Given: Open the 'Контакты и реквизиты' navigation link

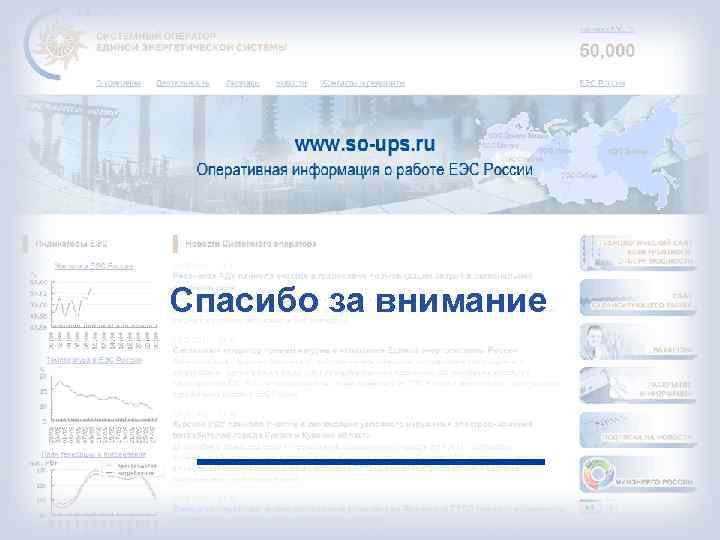Looking at the screenshot, I should 363,83.
